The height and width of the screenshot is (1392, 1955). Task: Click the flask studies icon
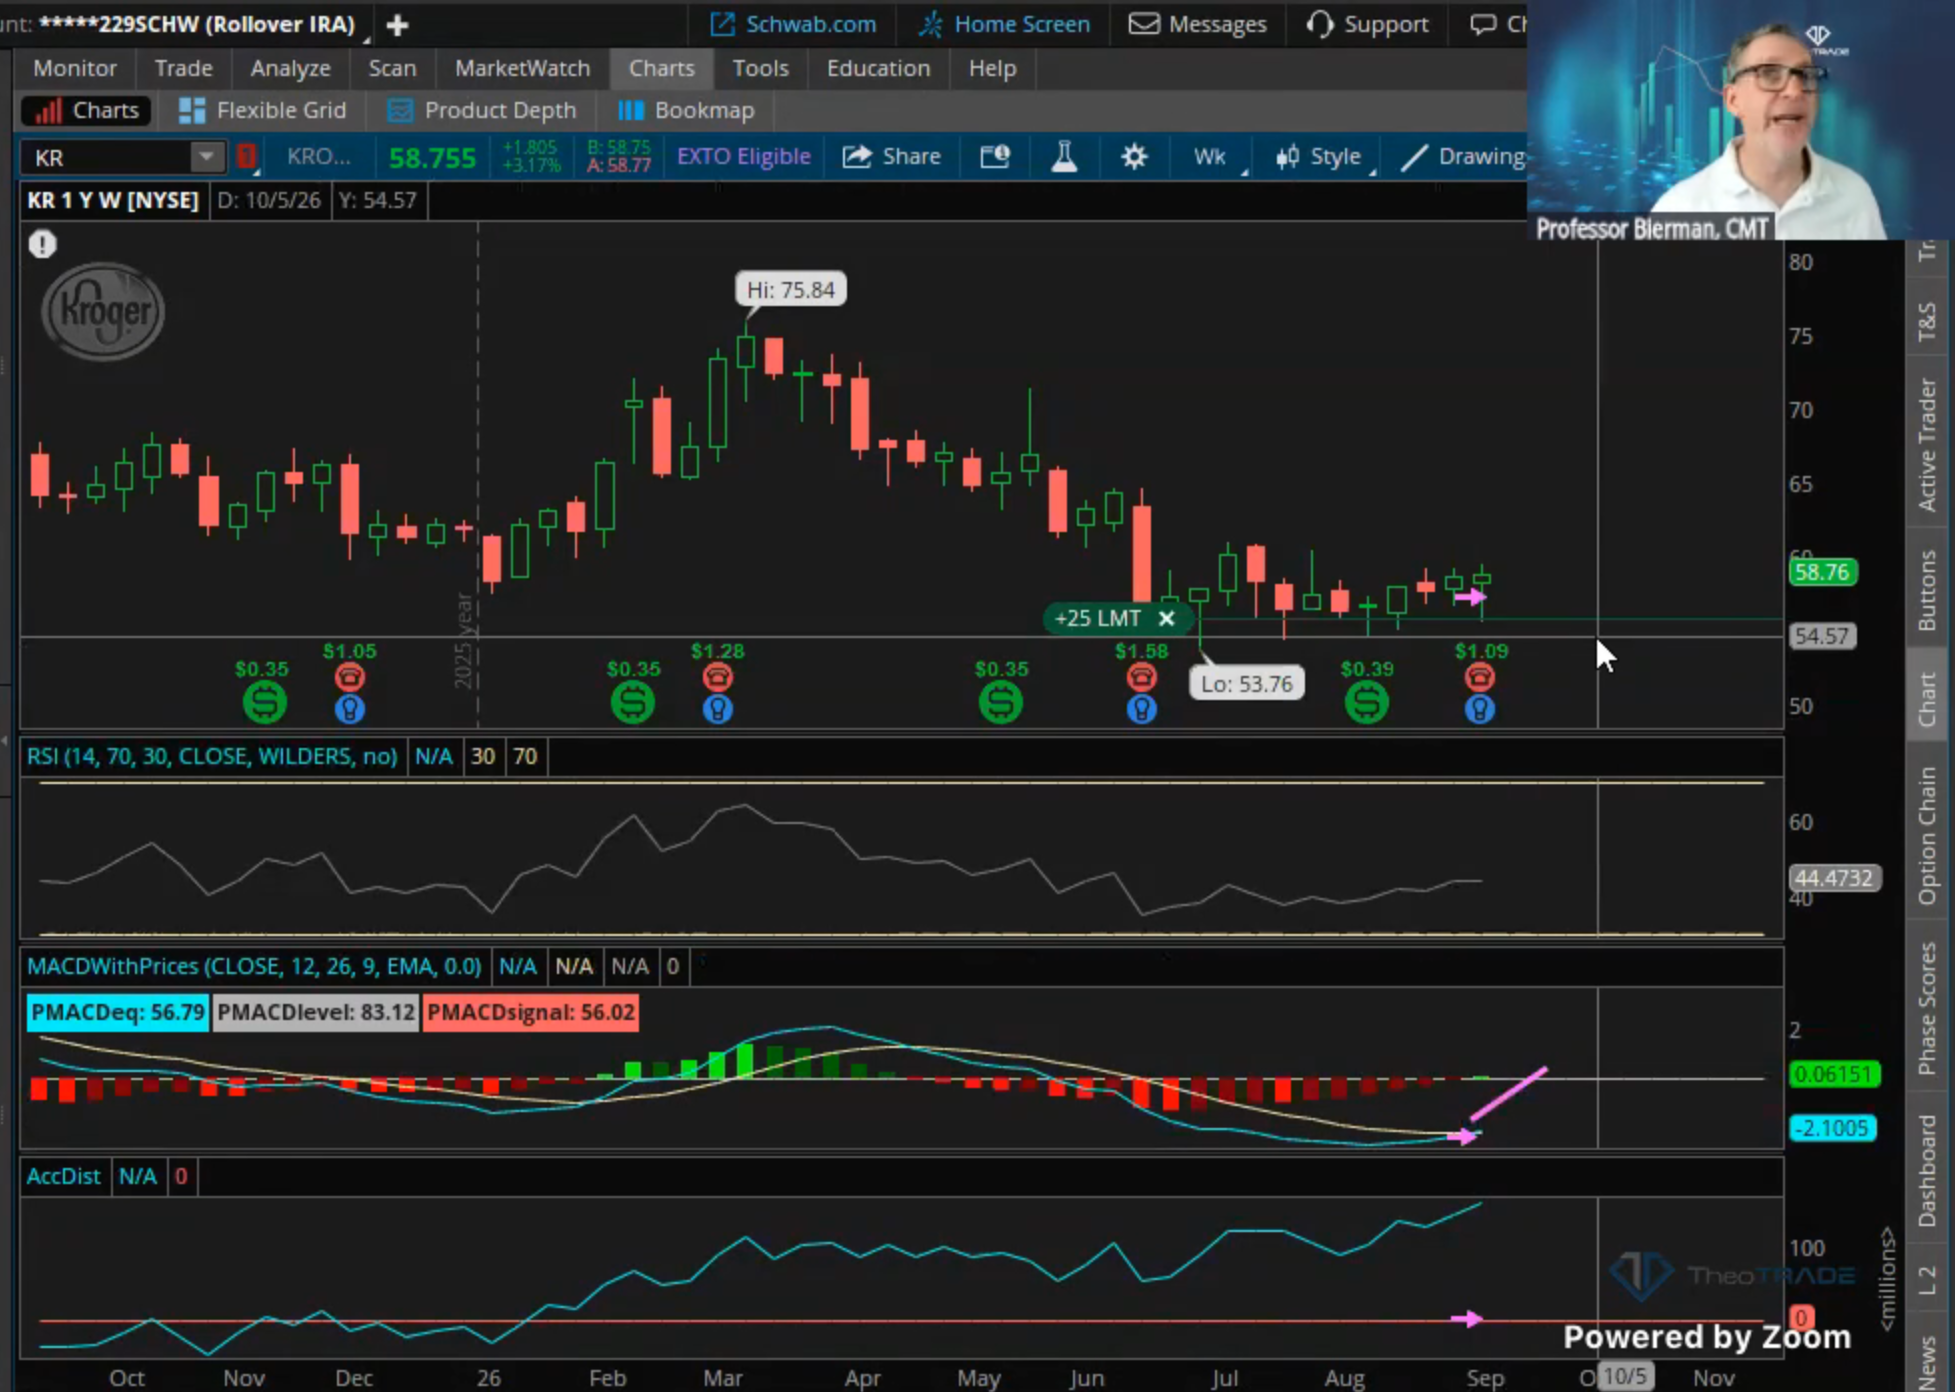pos(1064,157)
